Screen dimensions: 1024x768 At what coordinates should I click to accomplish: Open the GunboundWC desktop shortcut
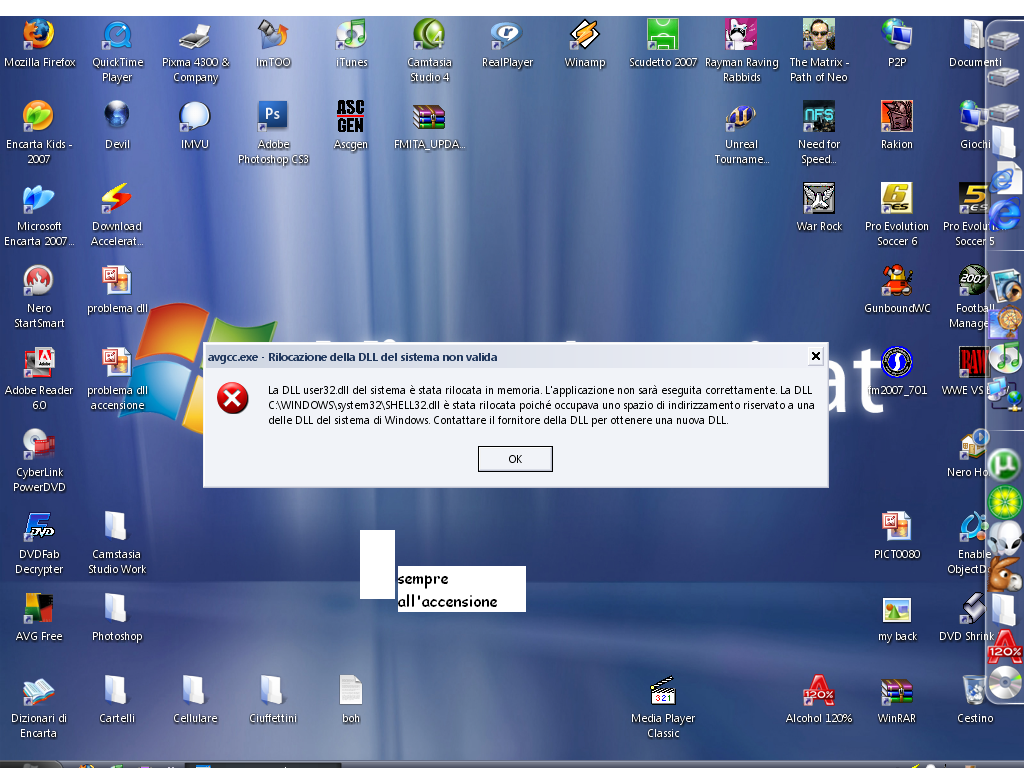tap(897, 289)
